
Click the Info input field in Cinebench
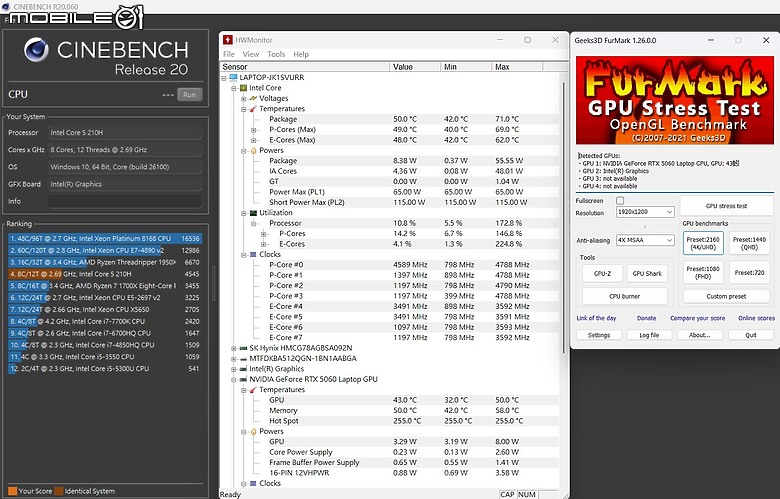point(125,201)
